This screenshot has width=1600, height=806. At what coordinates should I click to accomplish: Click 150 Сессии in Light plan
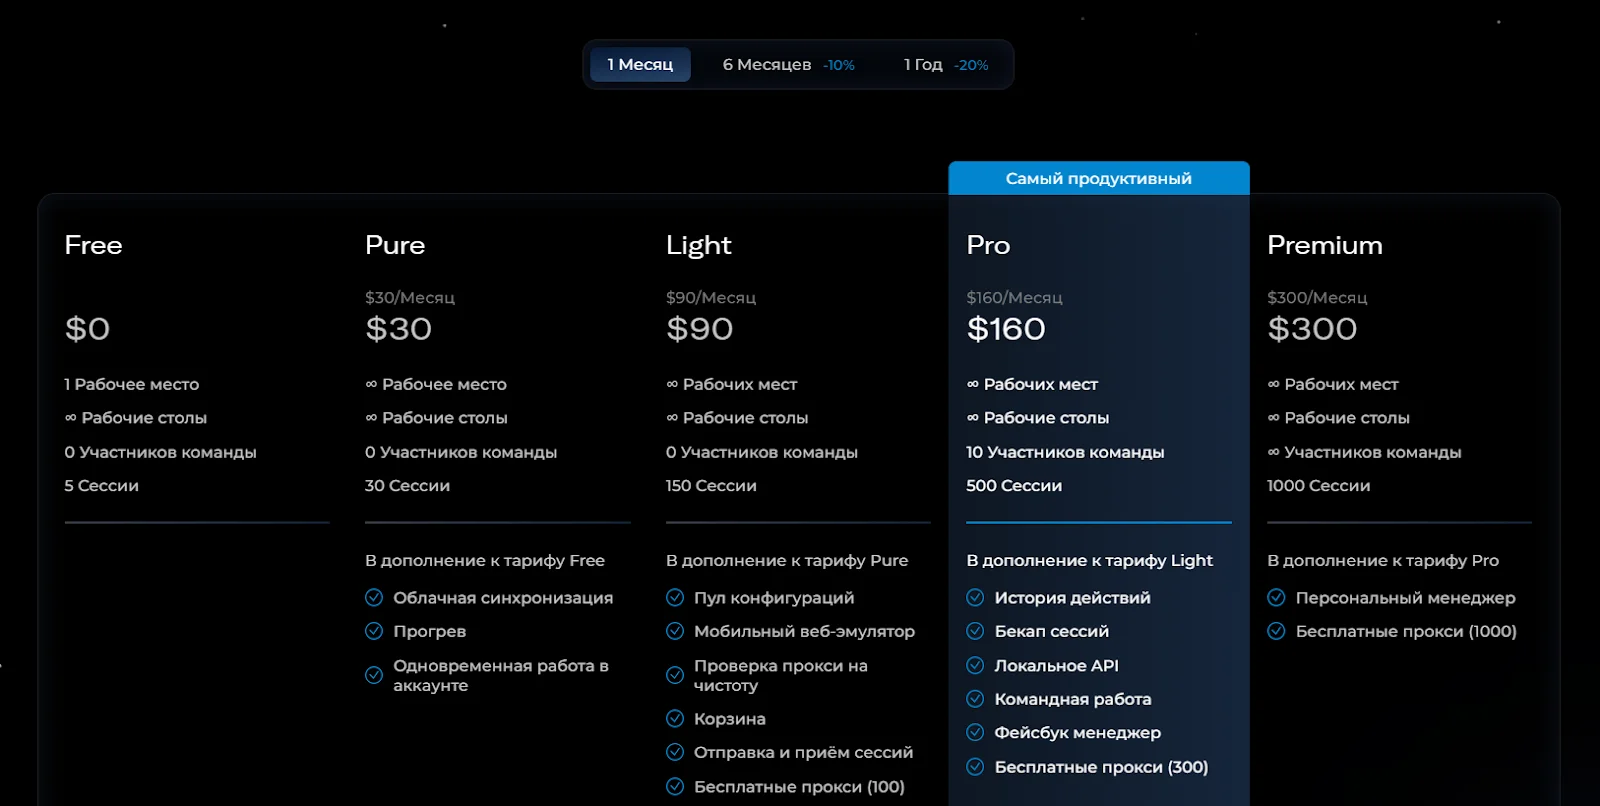coord(711,486)
